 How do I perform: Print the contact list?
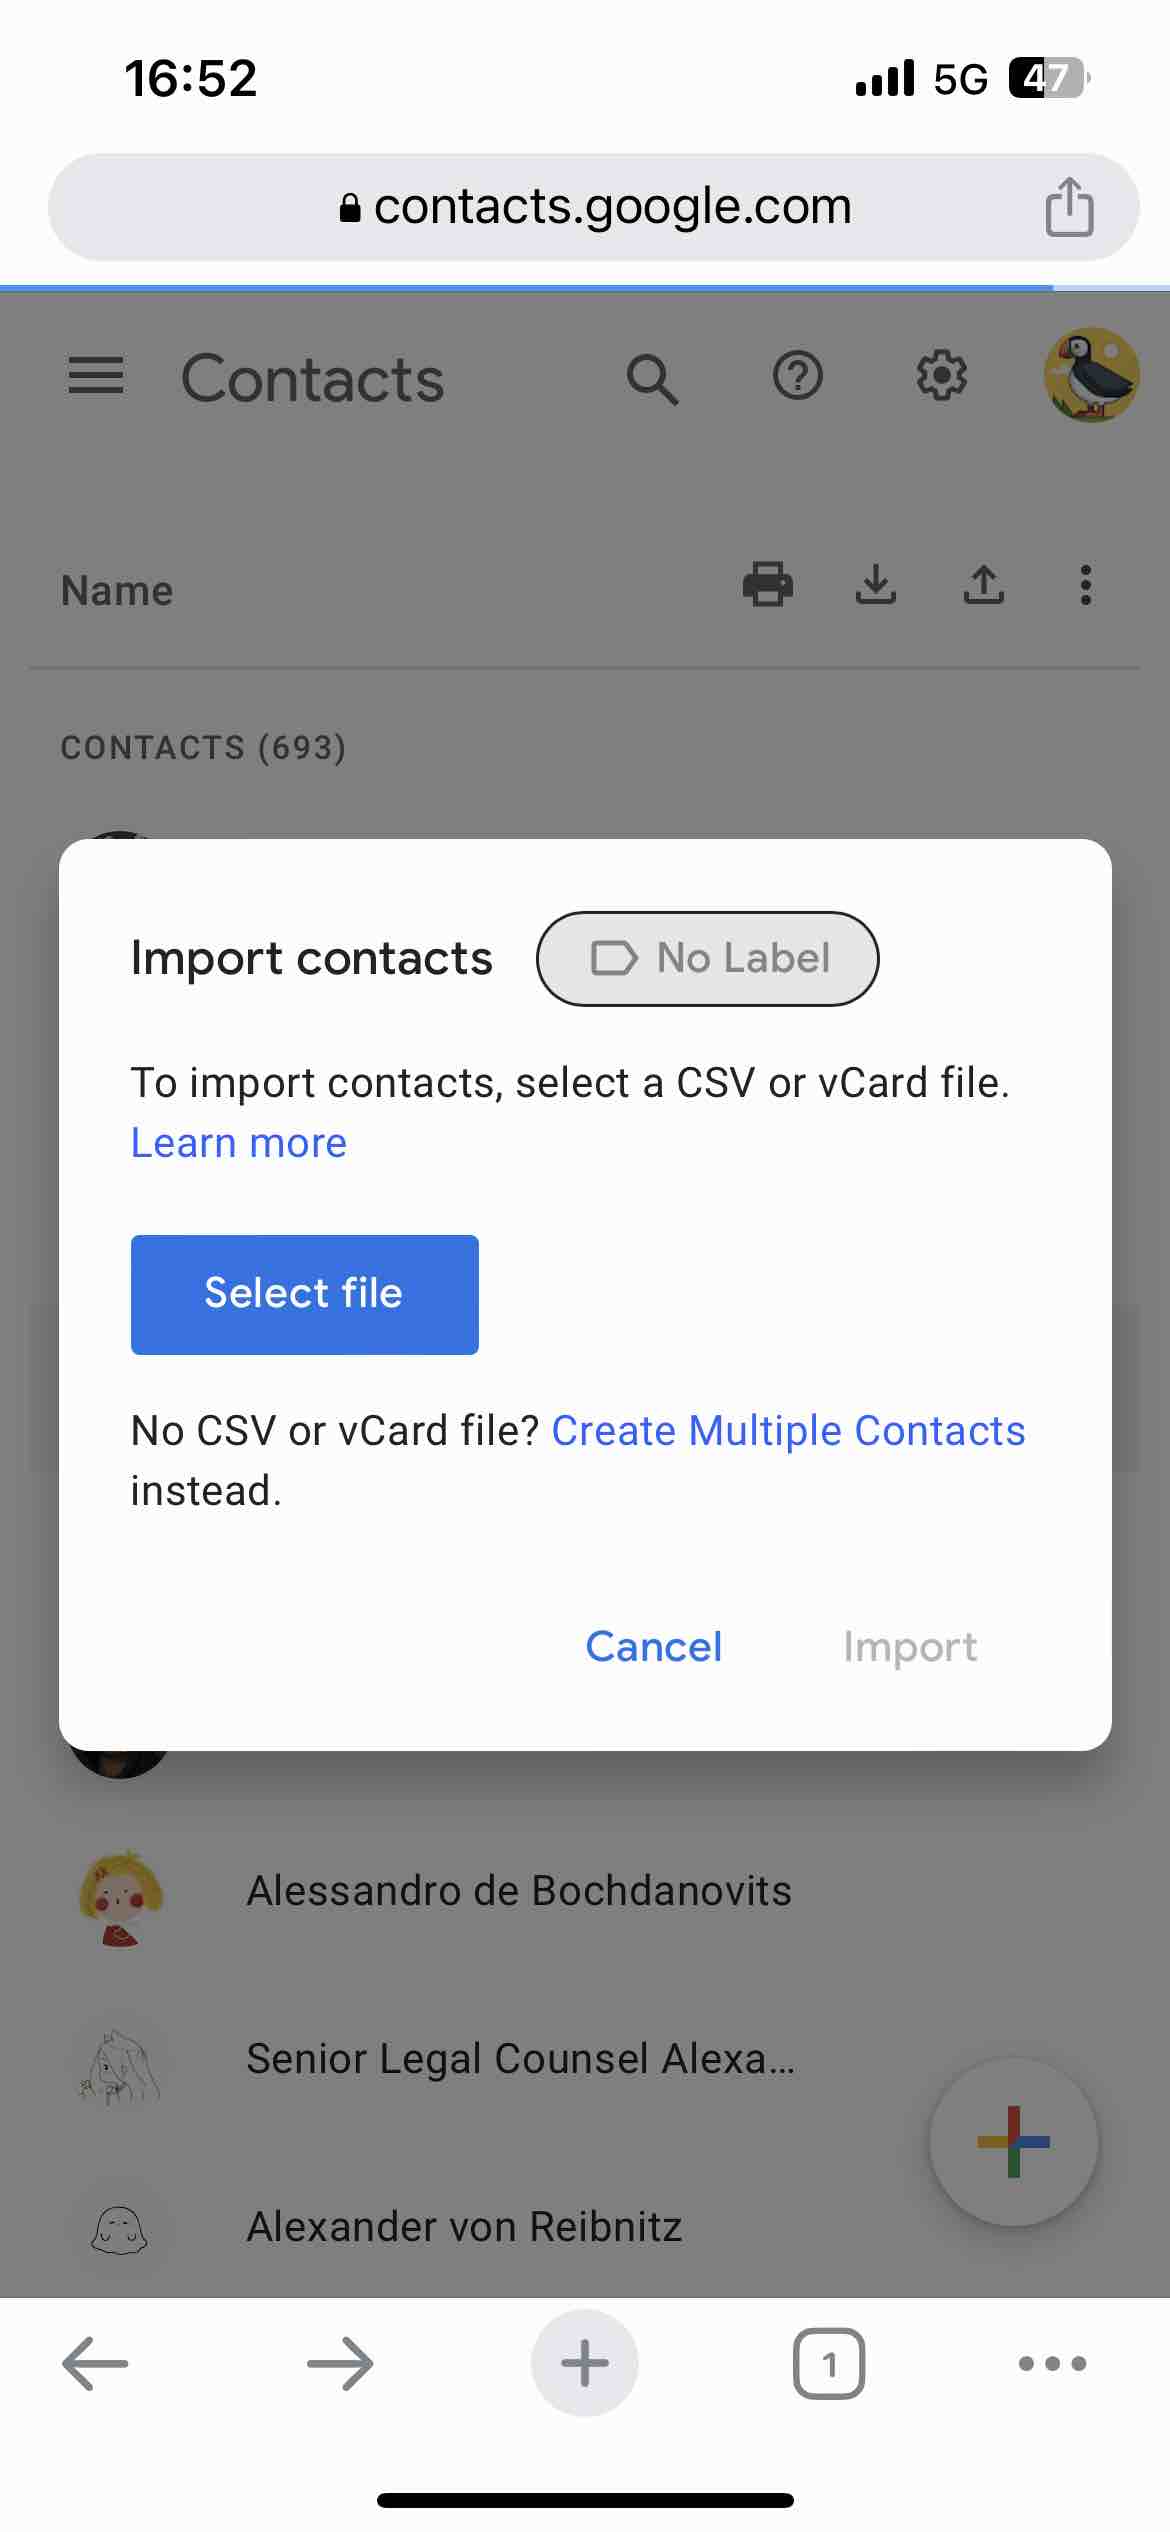point(767,587)
